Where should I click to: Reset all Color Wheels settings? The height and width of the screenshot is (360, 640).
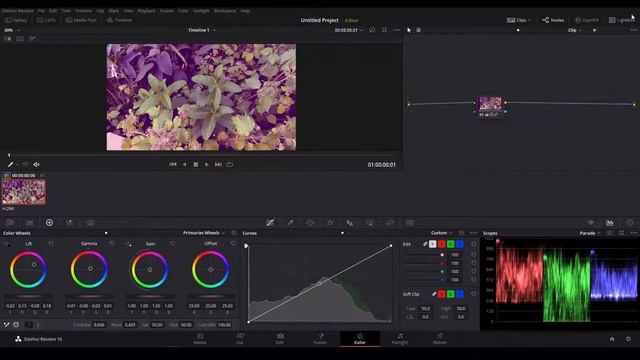[x=234, y=233]
